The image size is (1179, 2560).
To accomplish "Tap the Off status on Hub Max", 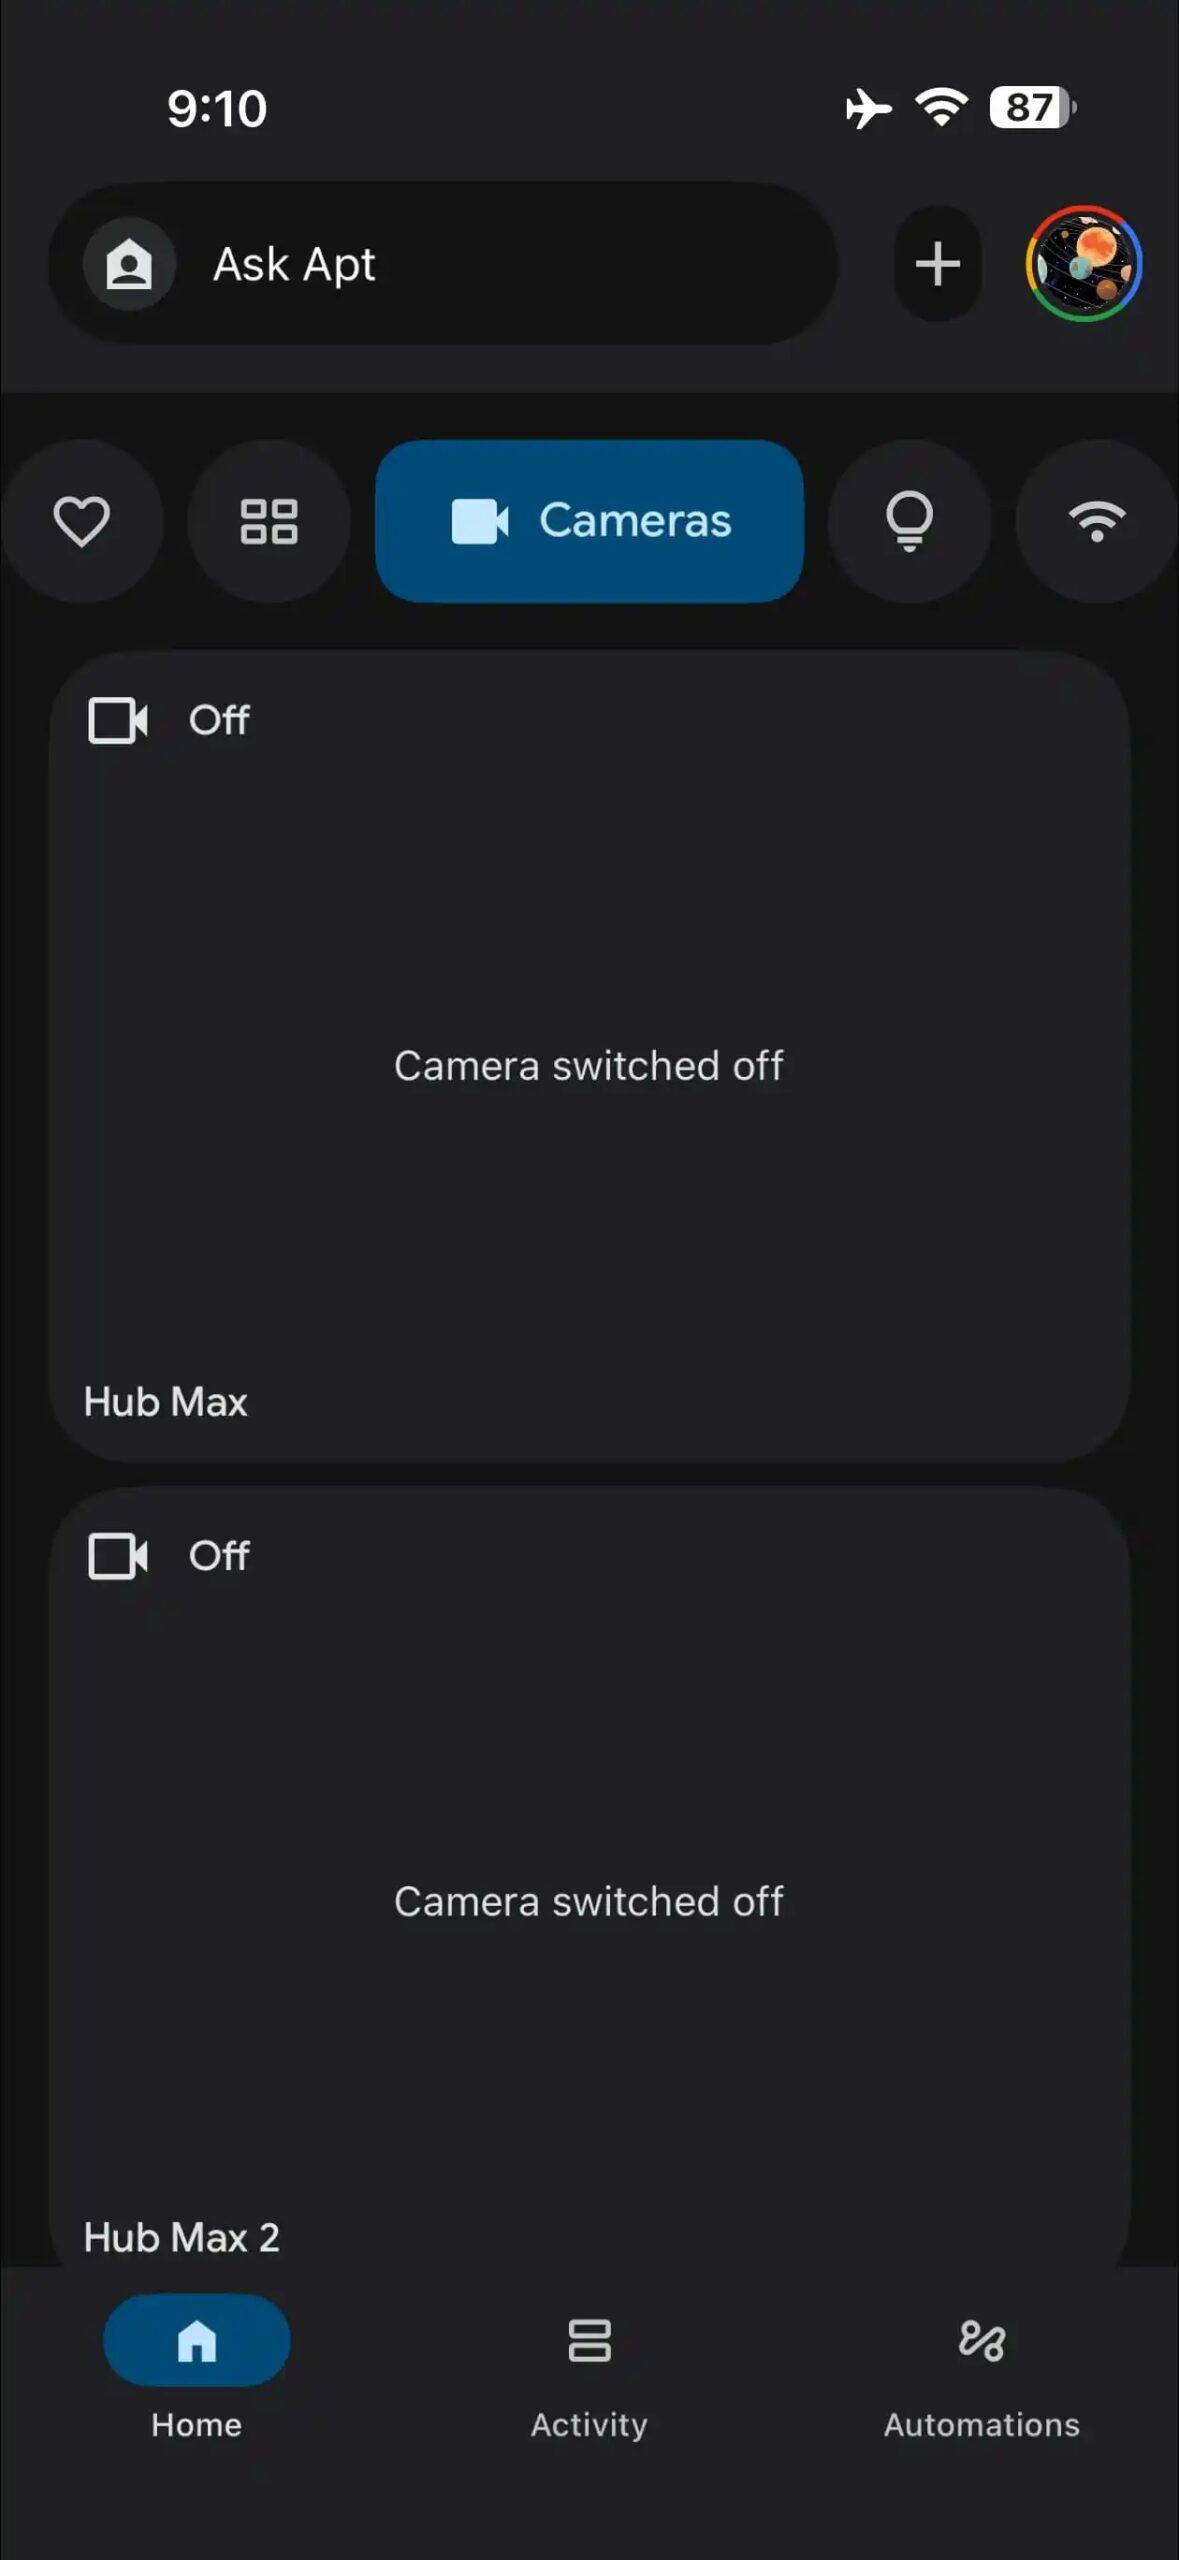I will click(x=219, y=720).
